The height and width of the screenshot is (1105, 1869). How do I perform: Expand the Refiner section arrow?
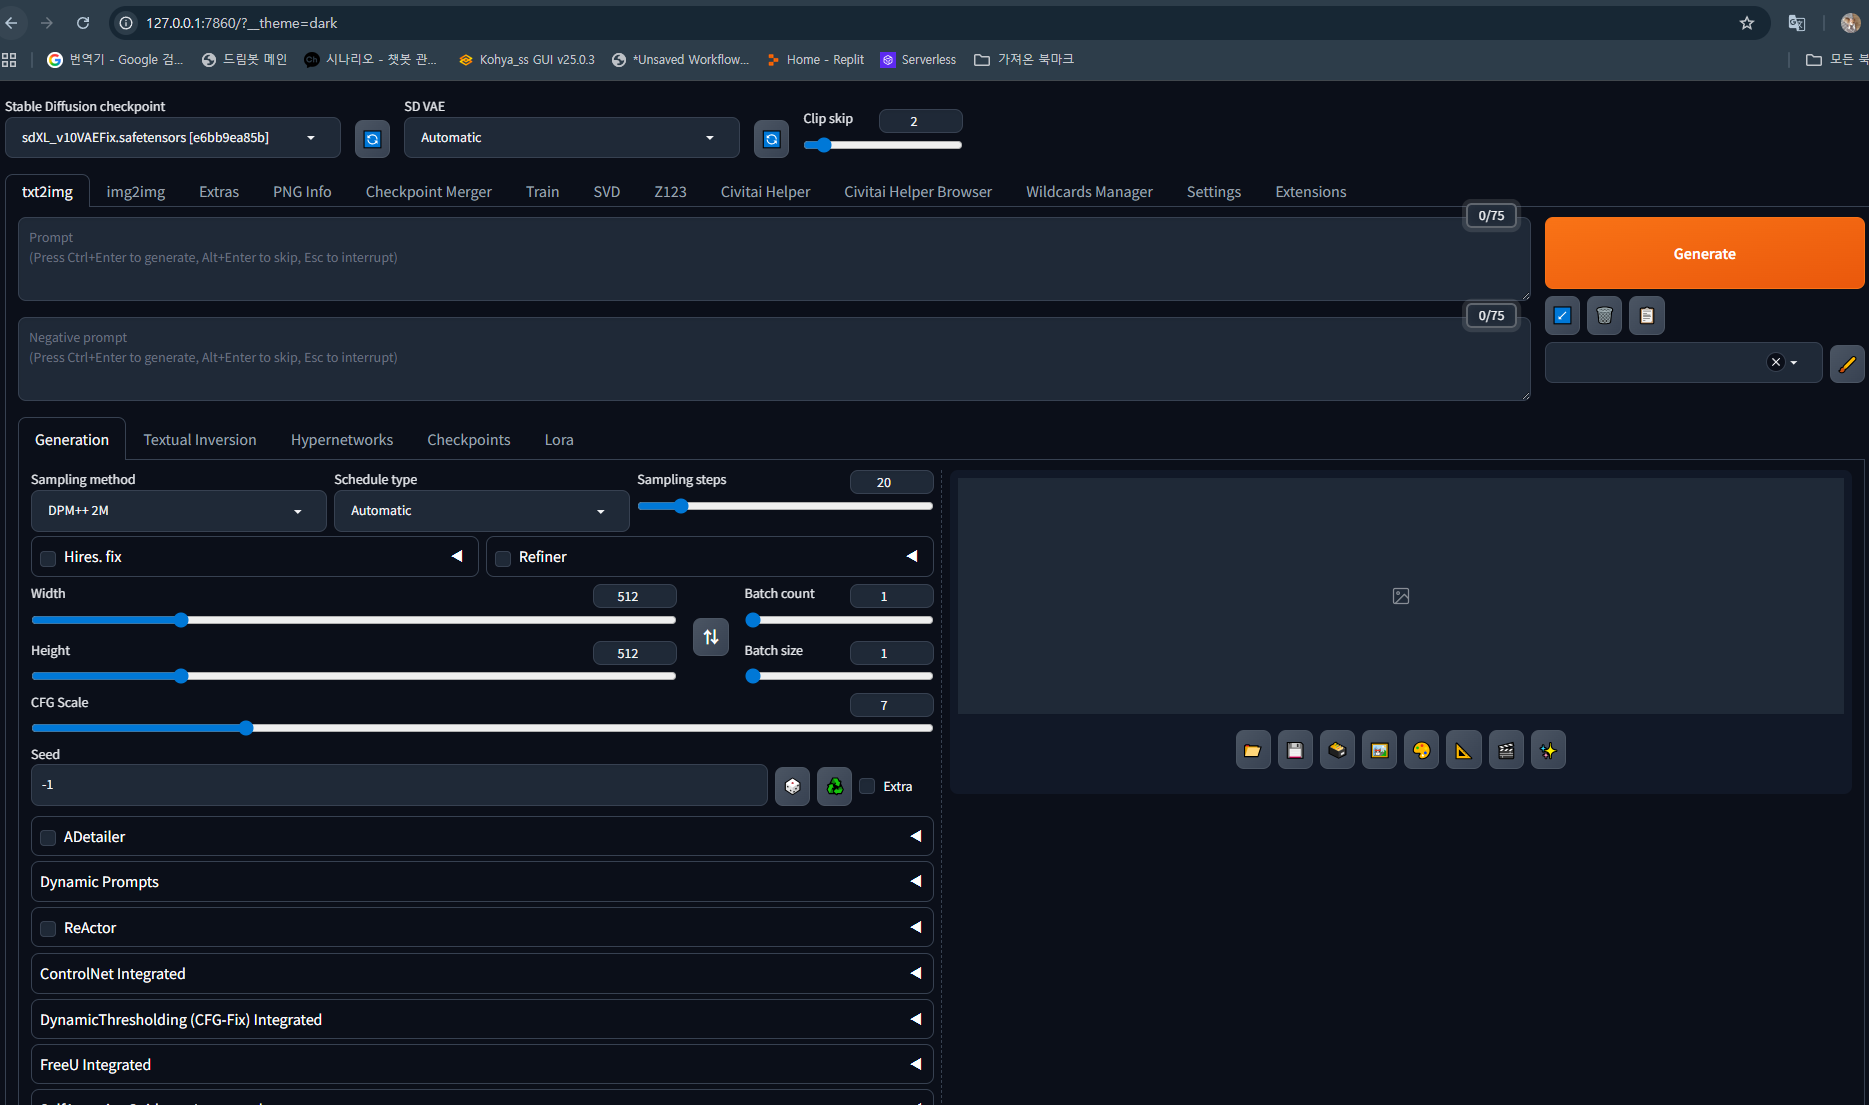point(912,556)
